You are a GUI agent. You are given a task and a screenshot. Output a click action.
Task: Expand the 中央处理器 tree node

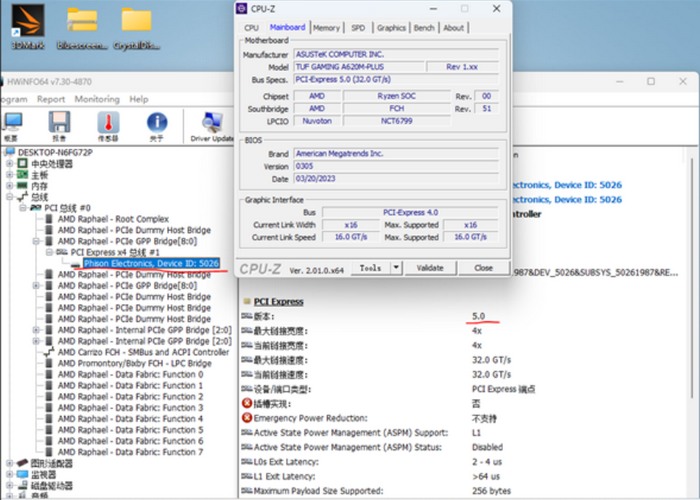[x=11, y=164]
